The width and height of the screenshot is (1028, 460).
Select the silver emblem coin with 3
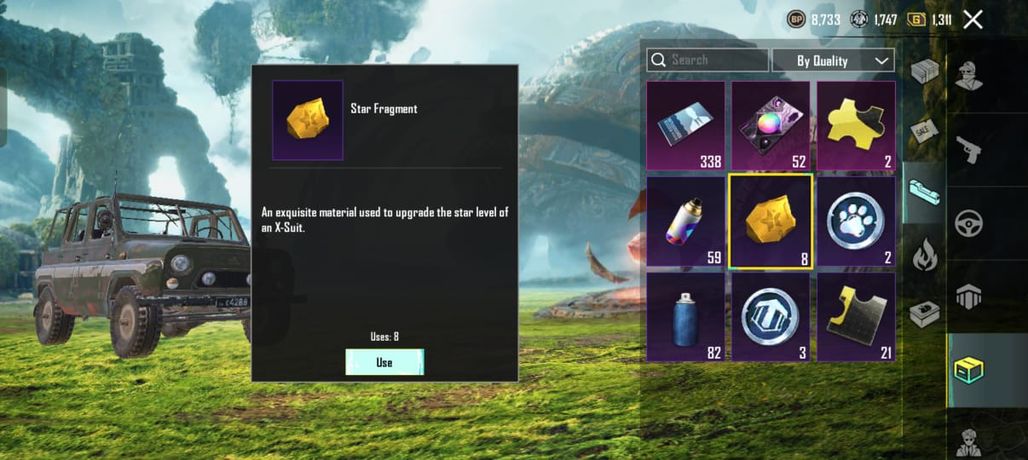pyautogui.click(x=771, y=317)
